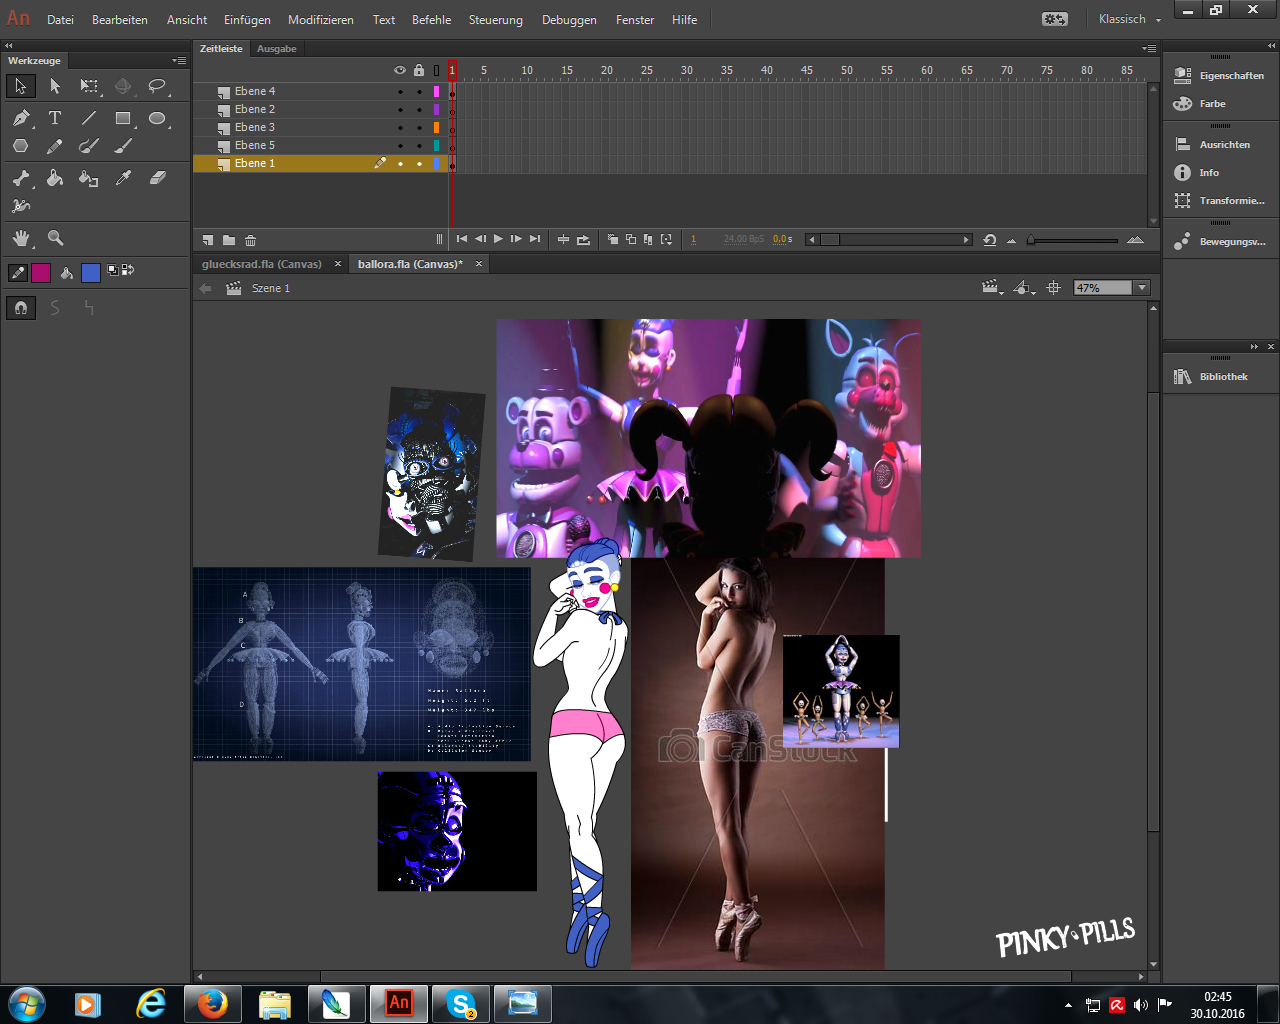Click the swap colors icon

click(x=127, y=270)
